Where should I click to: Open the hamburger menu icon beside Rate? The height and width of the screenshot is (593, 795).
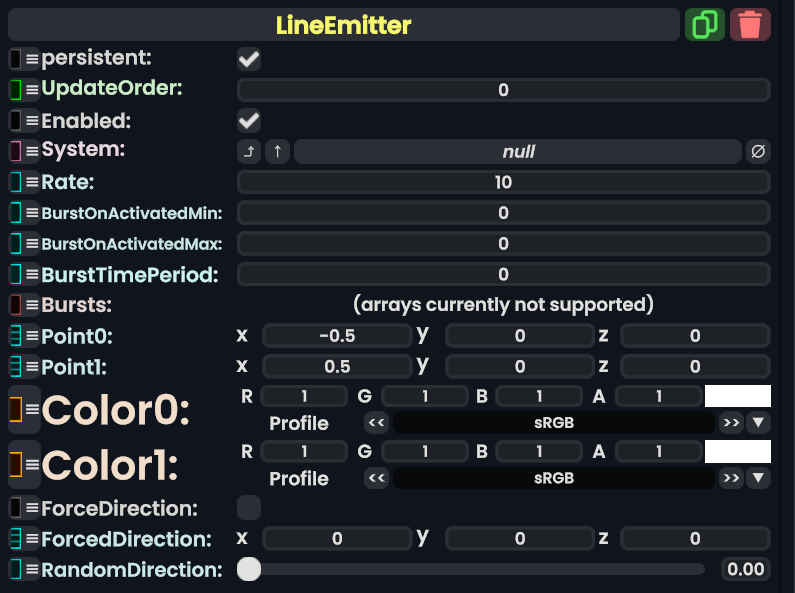[x=32, y=183]
